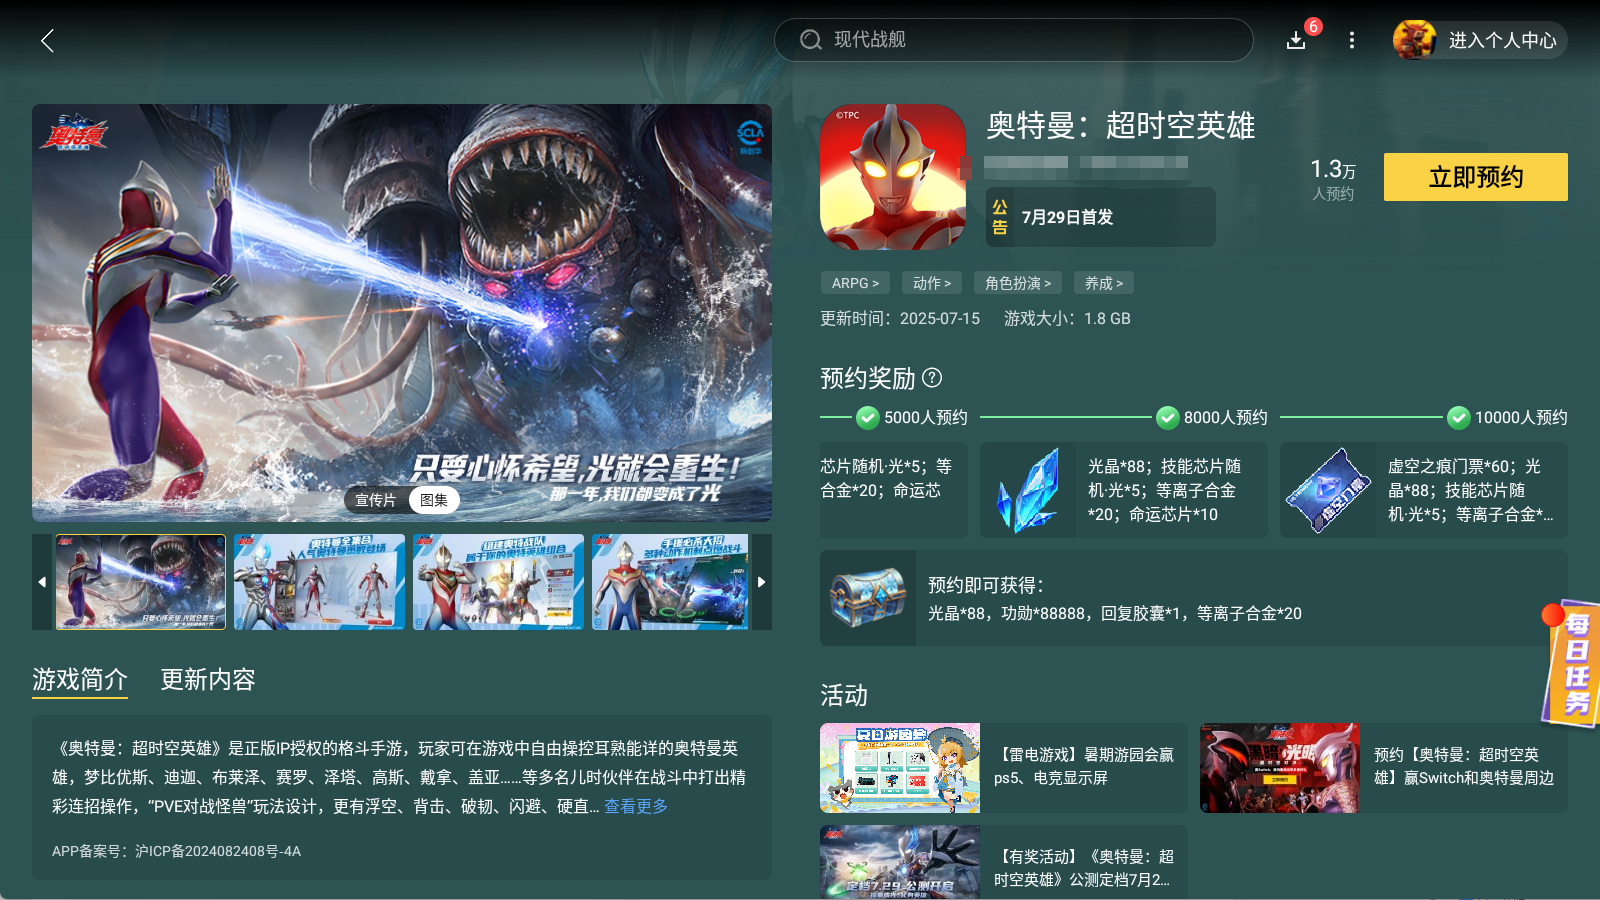Image resolution: width=1600 pixels, height=900 pixels.
Task: Click the blue crystal reward icon
Action: [x=1028, y=490]
